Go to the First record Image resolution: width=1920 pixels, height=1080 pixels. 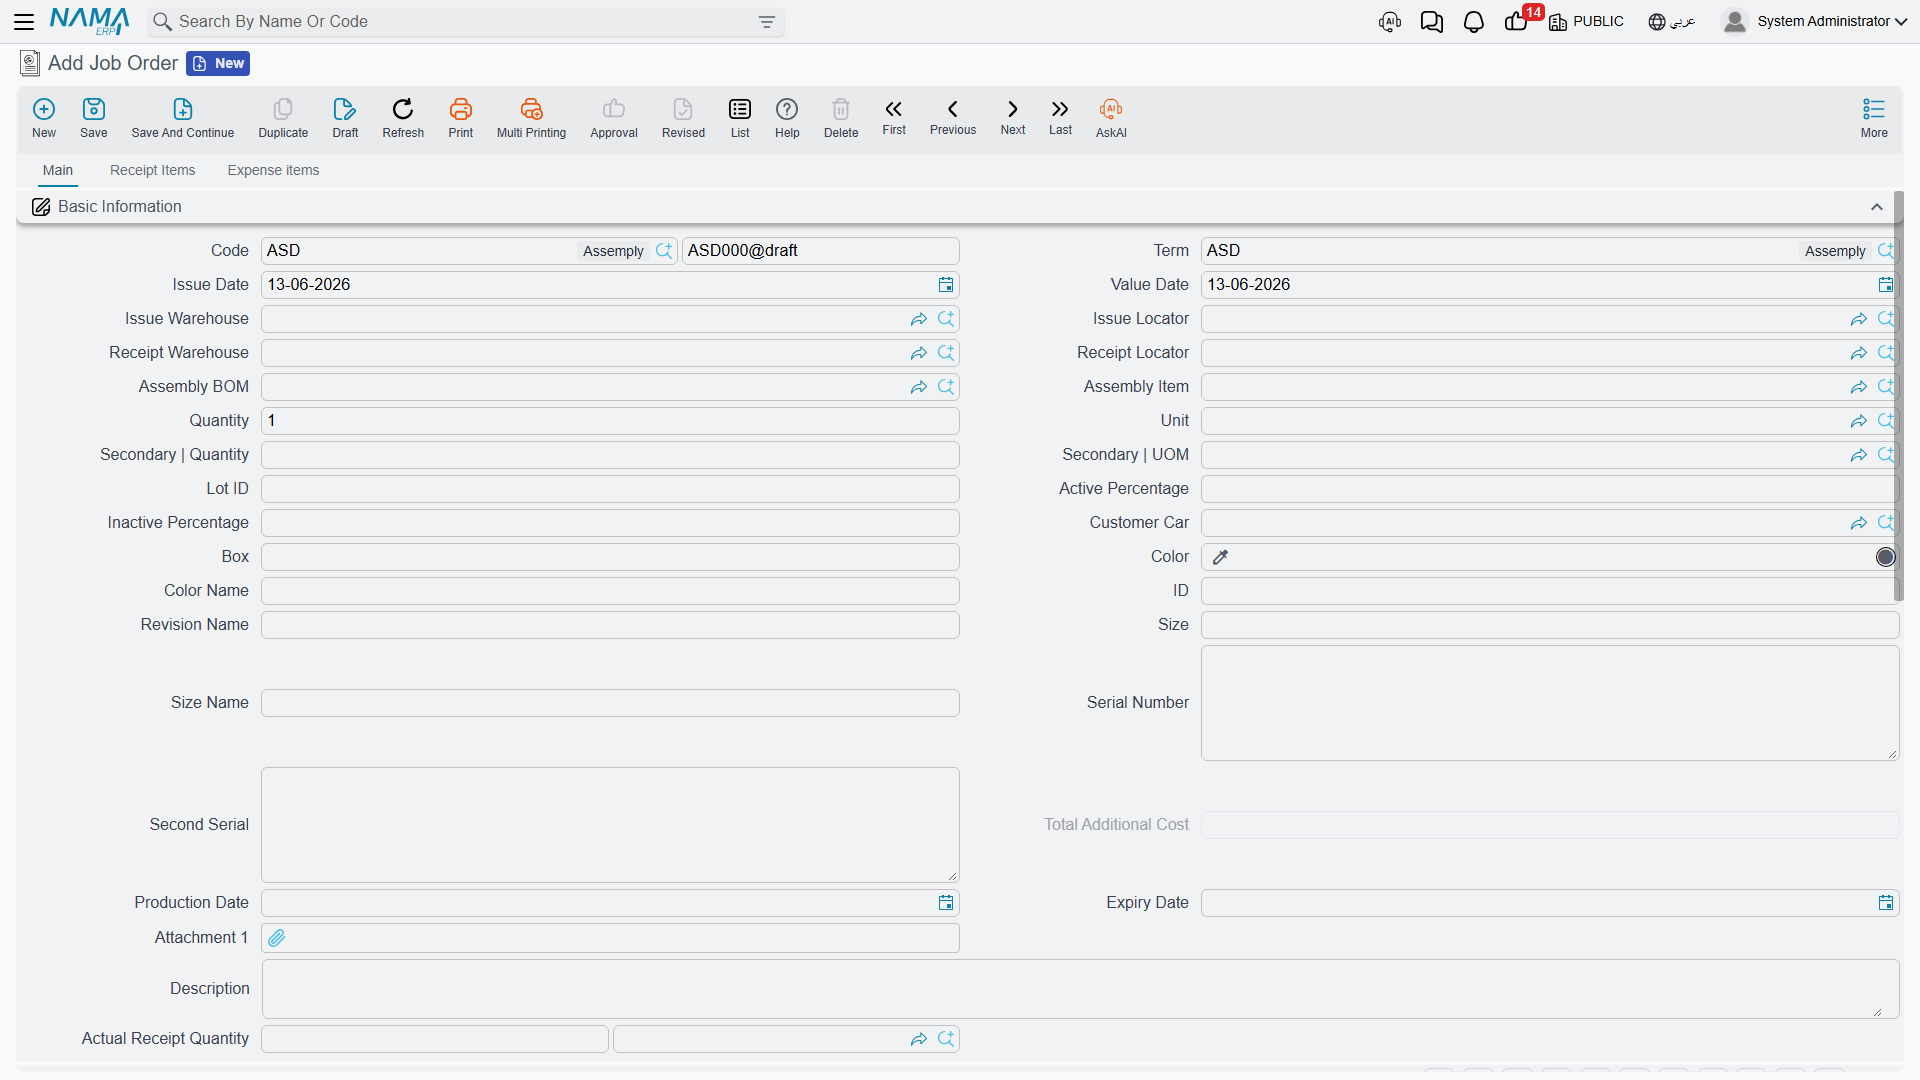click(x=894, y=117)
